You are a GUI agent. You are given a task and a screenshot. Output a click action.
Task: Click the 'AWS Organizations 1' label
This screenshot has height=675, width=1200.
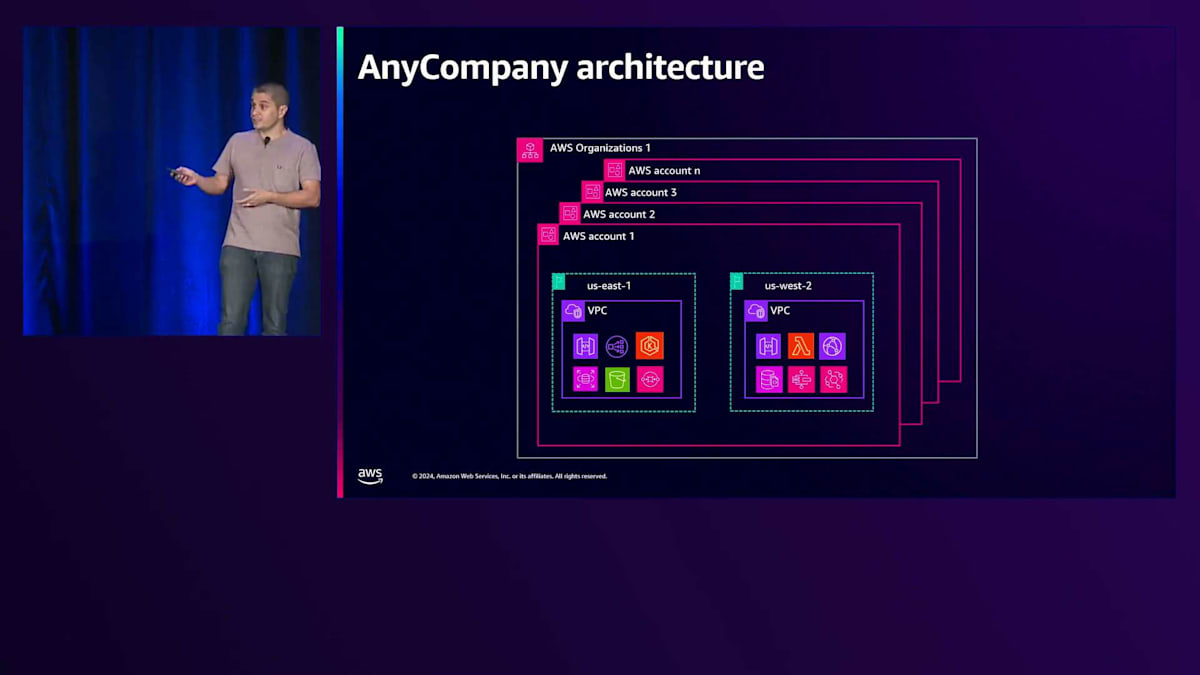pyautogui.click(x=600, y=148)
